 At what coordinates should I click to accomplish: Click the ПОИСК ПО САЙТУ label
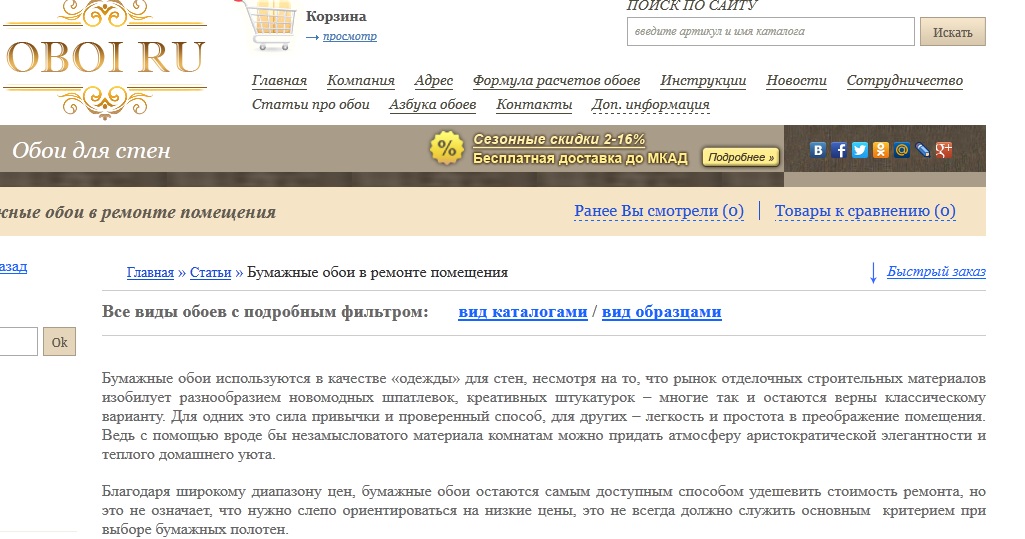[692, 5]
